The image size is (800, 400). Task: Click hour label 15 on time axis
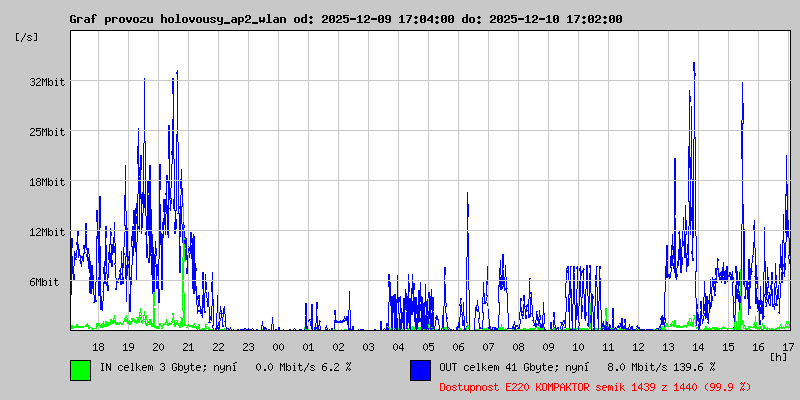(x=729, y=347)
